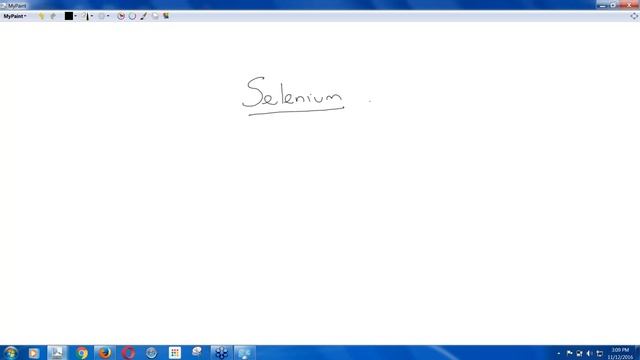640x360 pixels.
Task: Launch Google Chrome from taskbar
Action: pyautogui.click(x=81, y=353)
